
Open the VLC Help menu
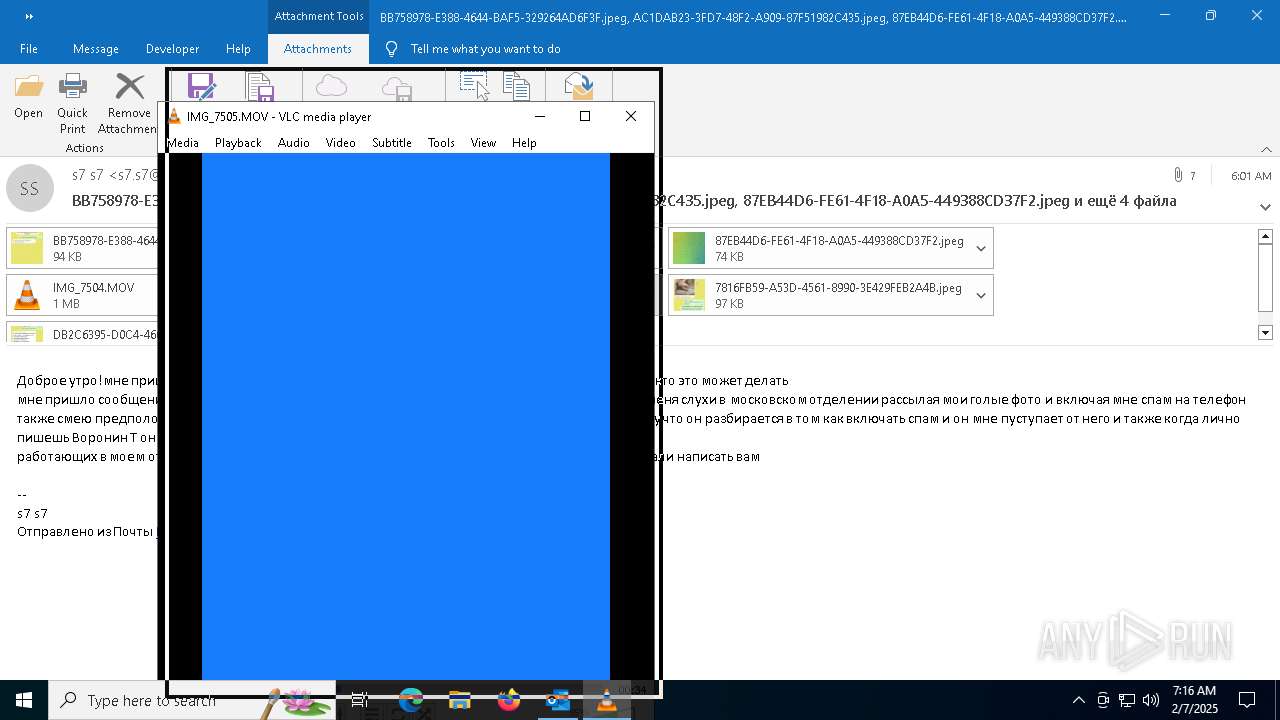tap(524, 142)
